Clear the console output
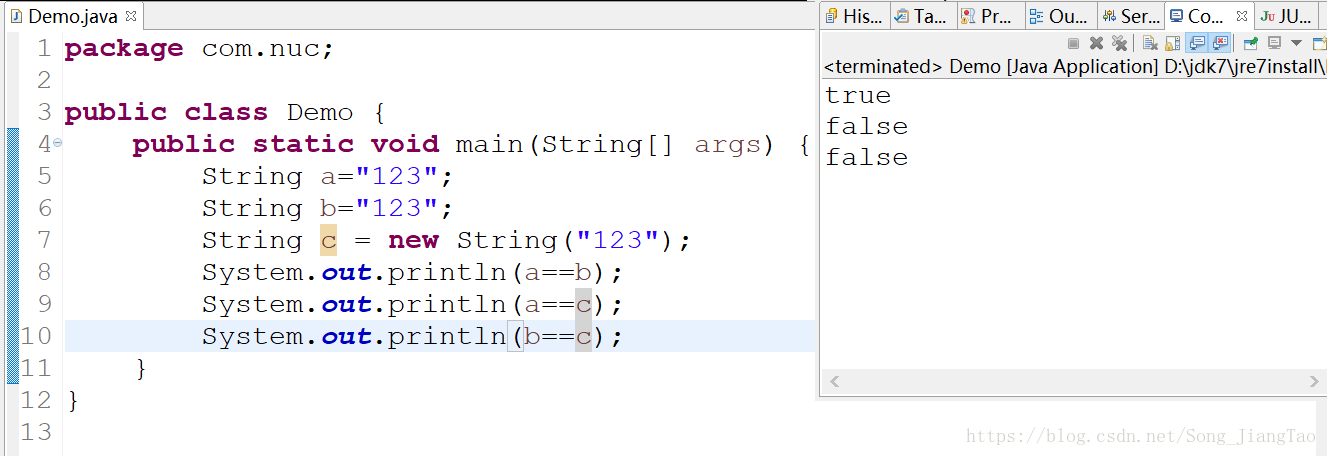 click(x=1150, y=43)
